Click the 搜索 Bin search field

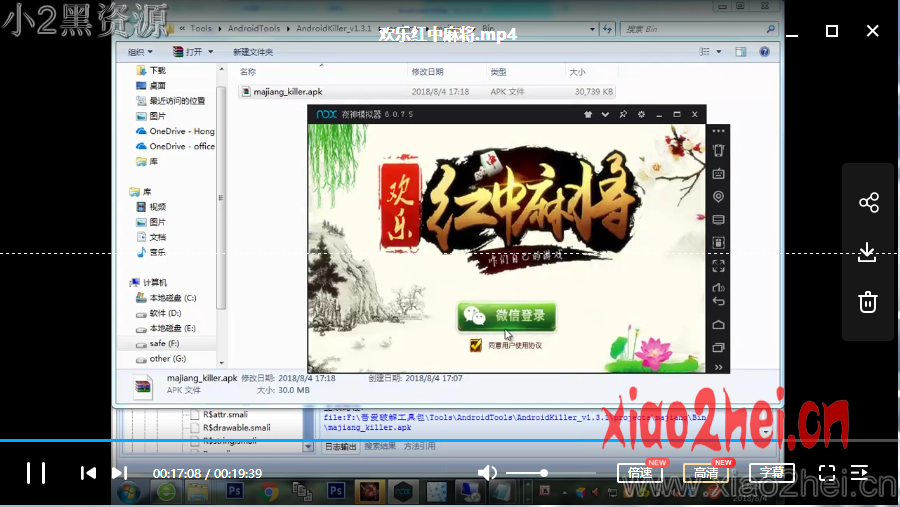click(x=699, y=29)
